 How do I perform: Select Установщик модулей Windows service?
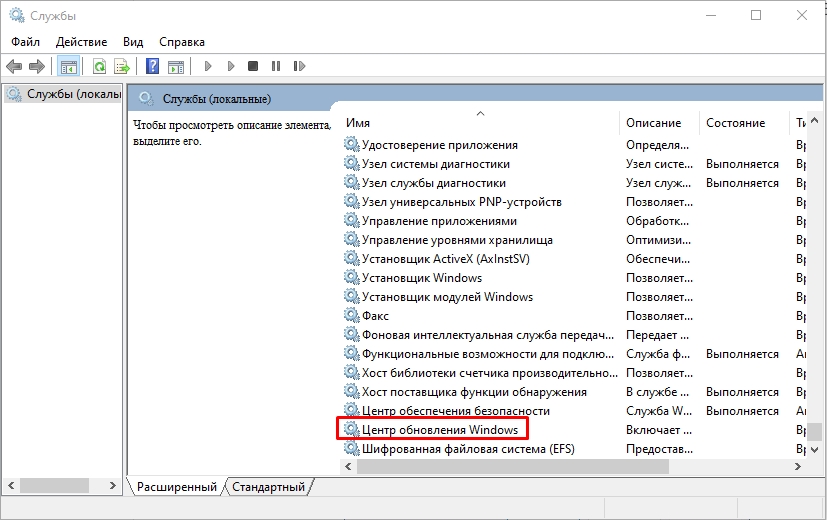pyautogui.click(x=447, y=297)
